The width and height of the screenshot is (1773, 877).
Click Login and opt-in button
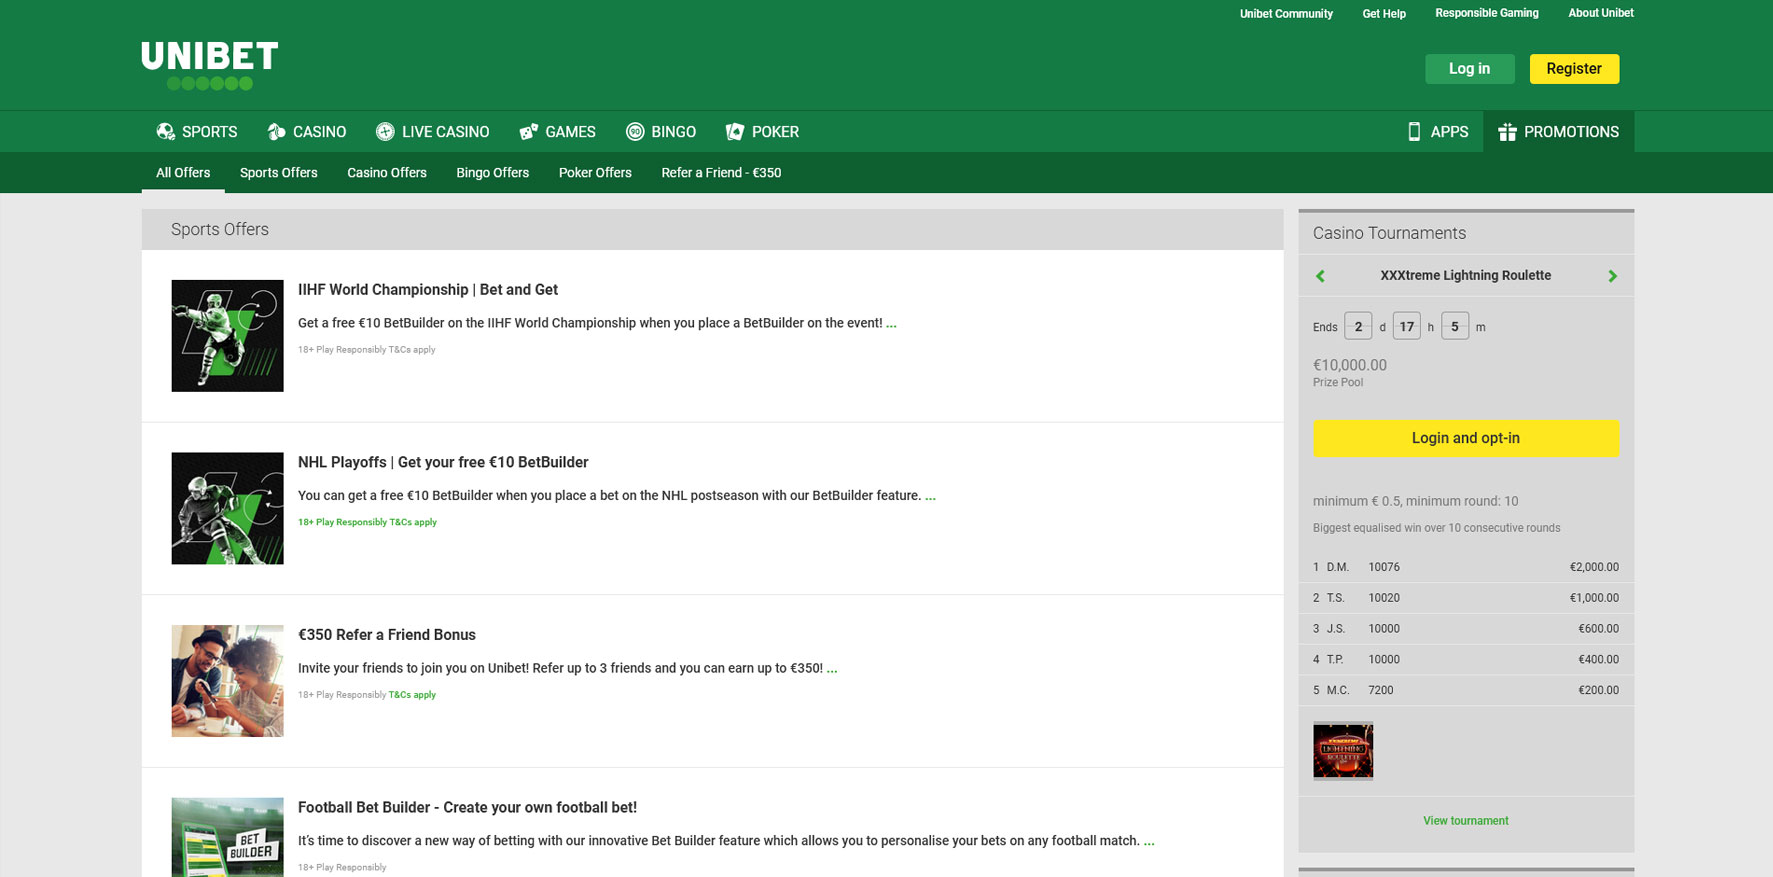click(x=1466, y=438)
